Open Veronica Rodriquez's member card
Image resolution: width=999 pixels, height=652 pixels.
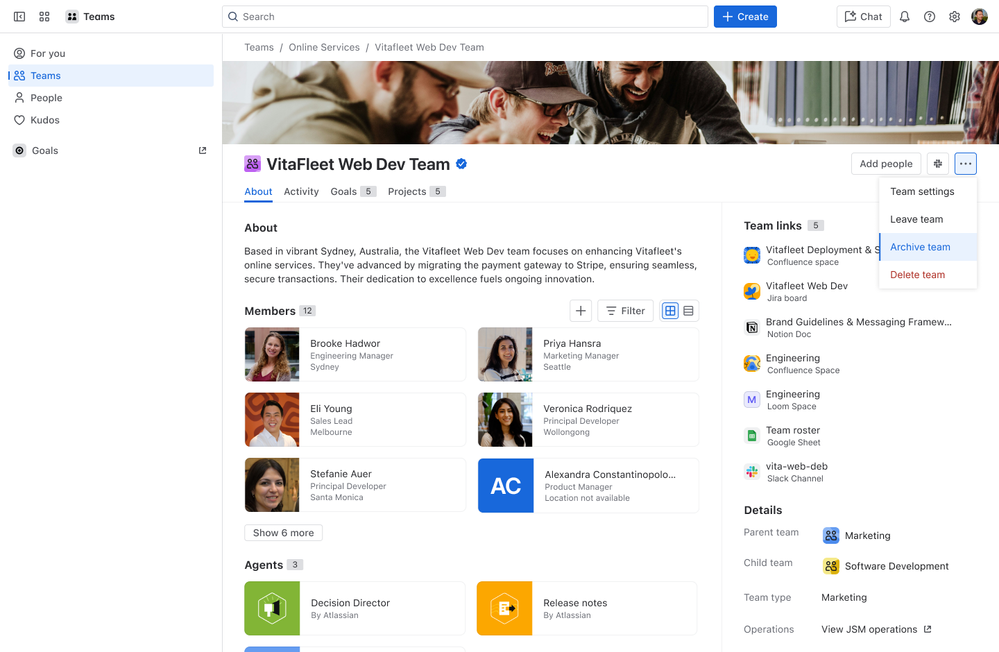[588, 419]
